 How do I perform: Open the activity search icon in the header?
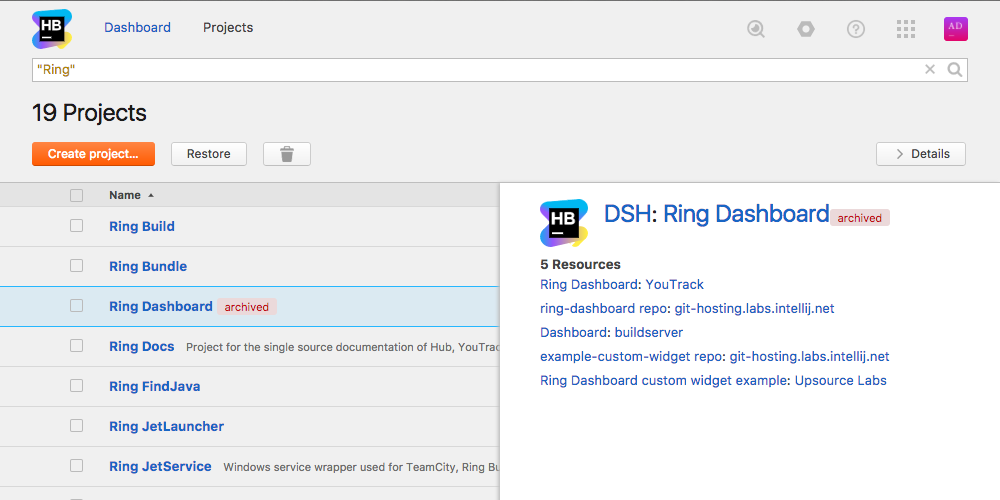pos(756,29)
